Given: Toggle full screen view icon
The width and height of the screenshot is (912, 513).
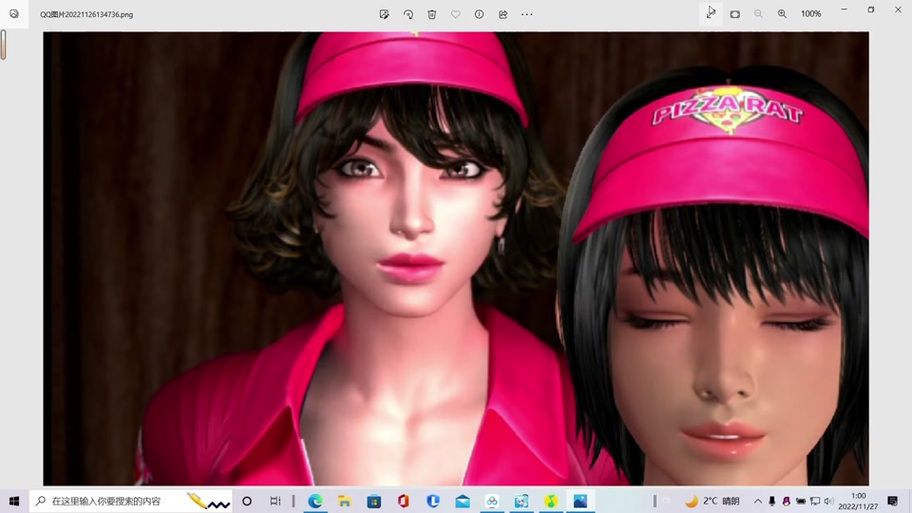Looking at the screenshot, I should [x=711, y=13].
